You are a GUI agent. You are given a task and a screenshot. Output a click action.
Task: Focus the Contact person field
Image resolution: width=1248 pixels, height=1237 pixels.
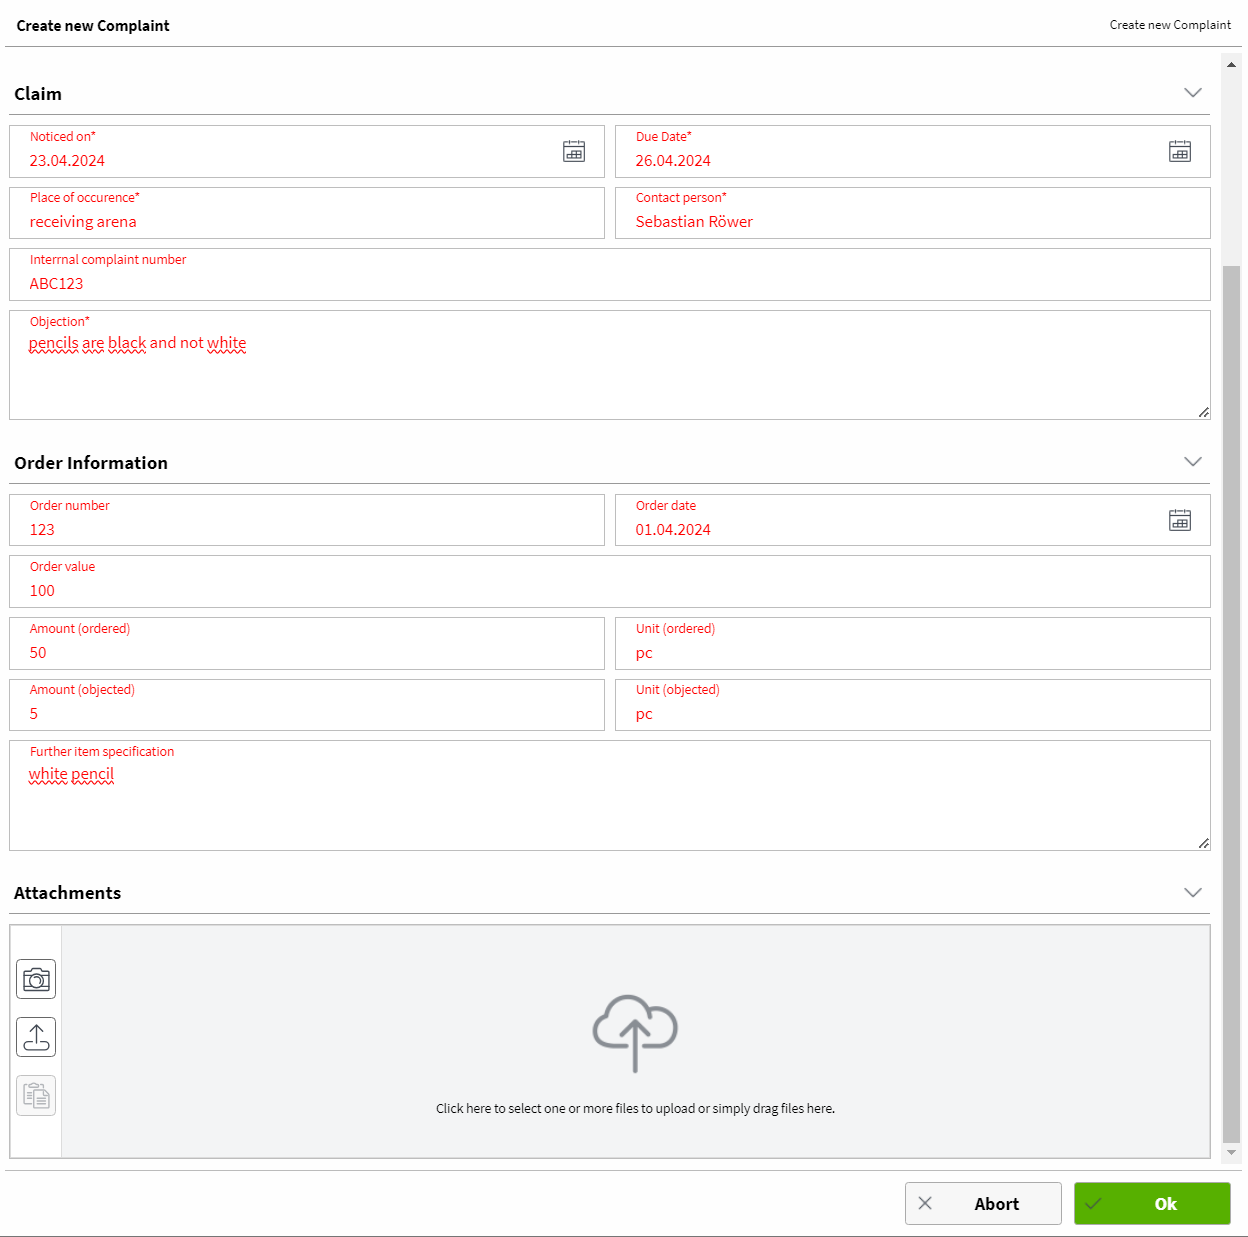[x=913, y=213]
